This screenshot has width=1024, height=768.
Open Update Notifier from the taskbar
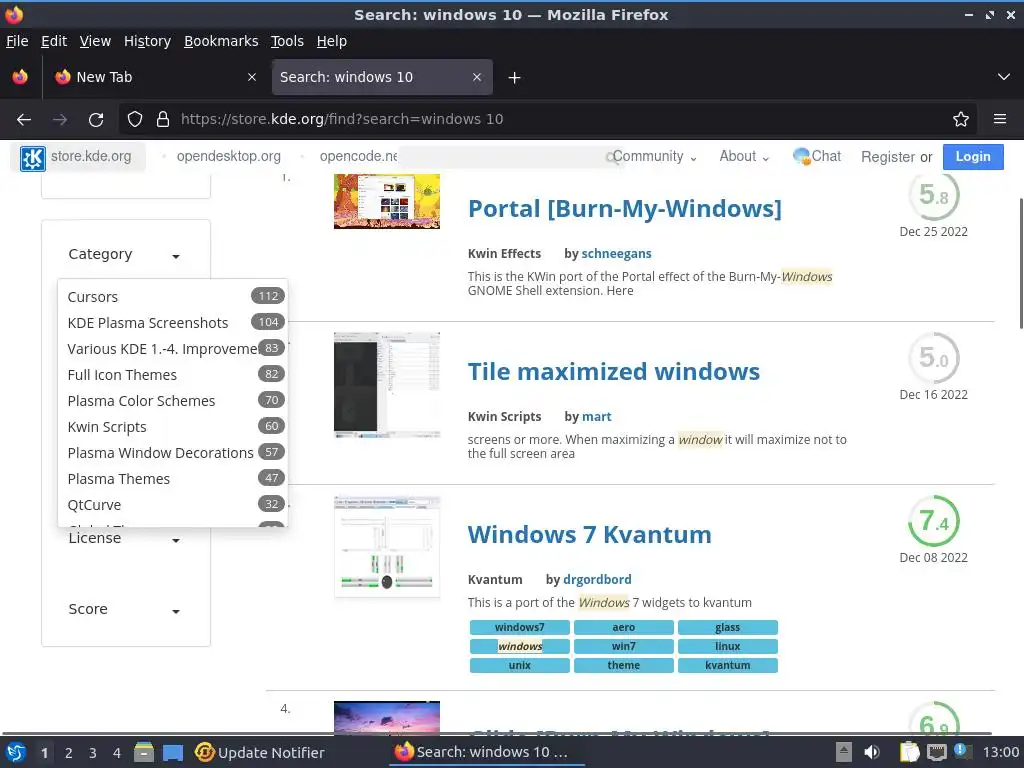[x=260, y=752]
